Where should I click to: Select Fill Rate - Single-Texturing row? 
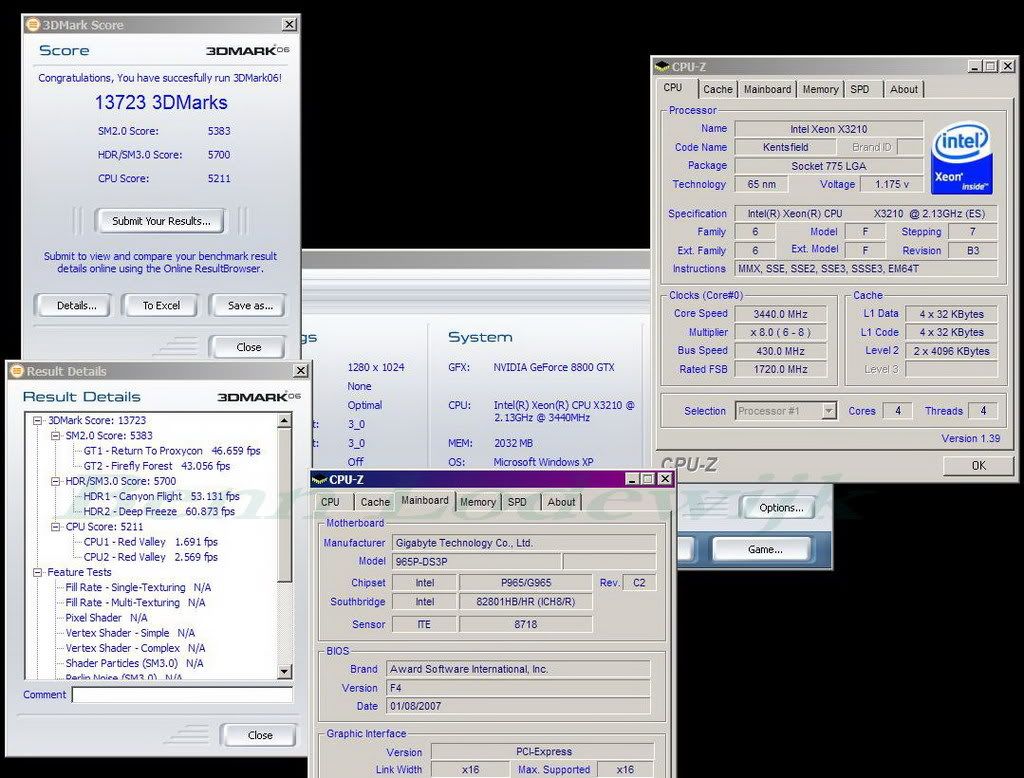138,587
